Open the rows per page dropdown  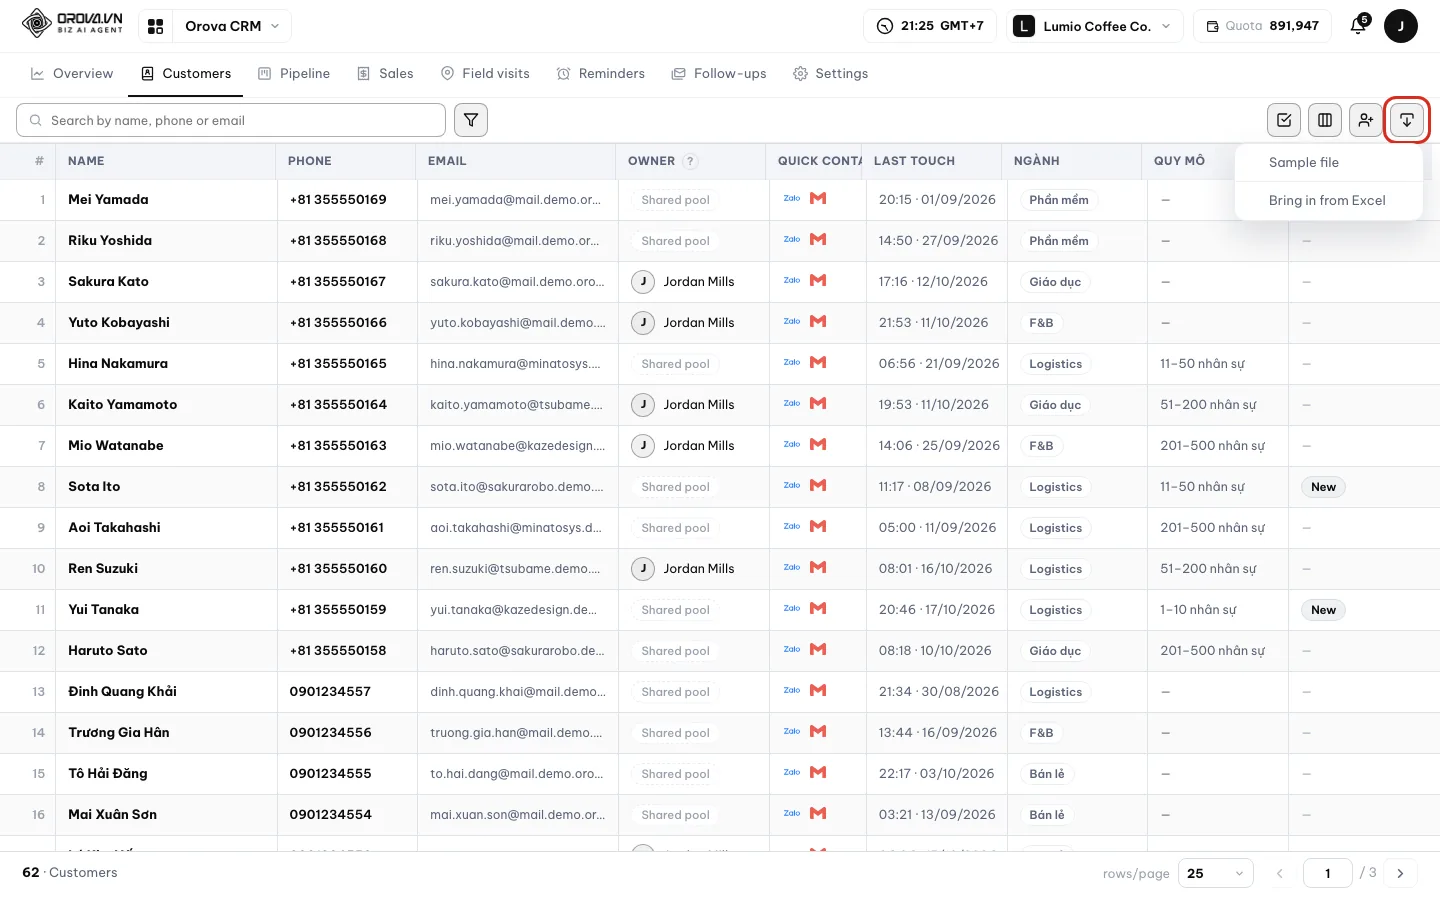point(1216,873)
